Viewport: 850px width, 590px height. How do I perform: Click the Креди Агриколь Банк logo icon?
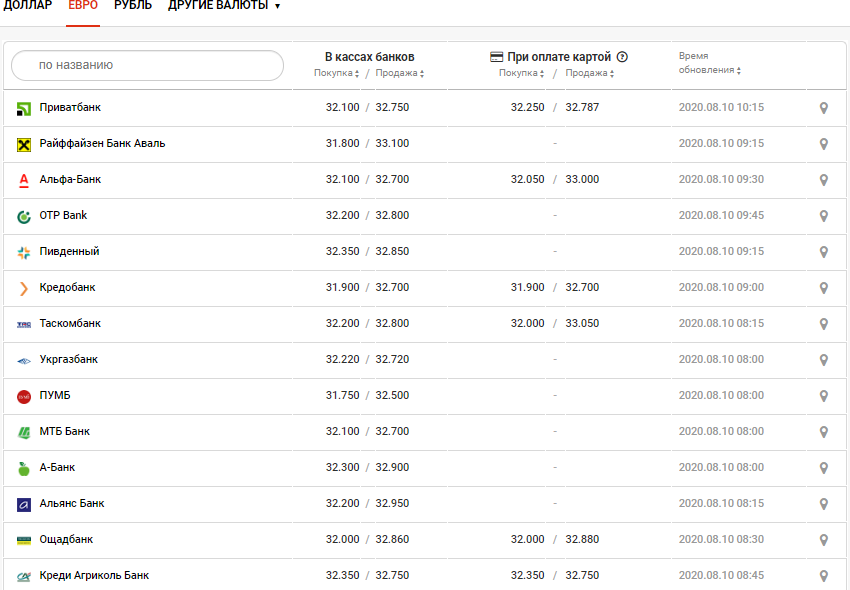tap(24, 577)
